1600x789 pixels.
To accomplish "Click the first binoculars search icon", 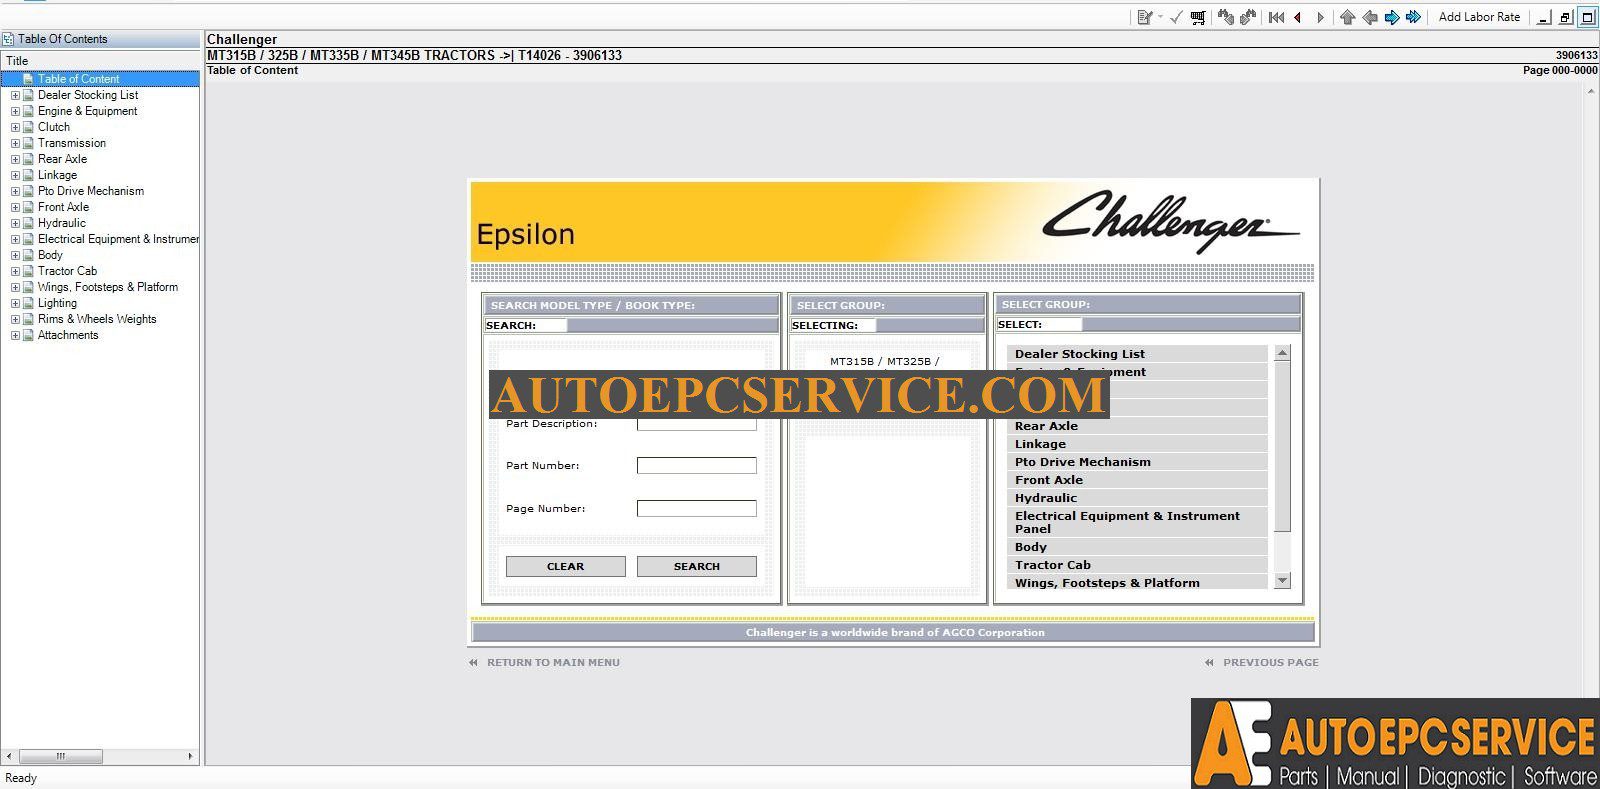I will [1225, 17].
